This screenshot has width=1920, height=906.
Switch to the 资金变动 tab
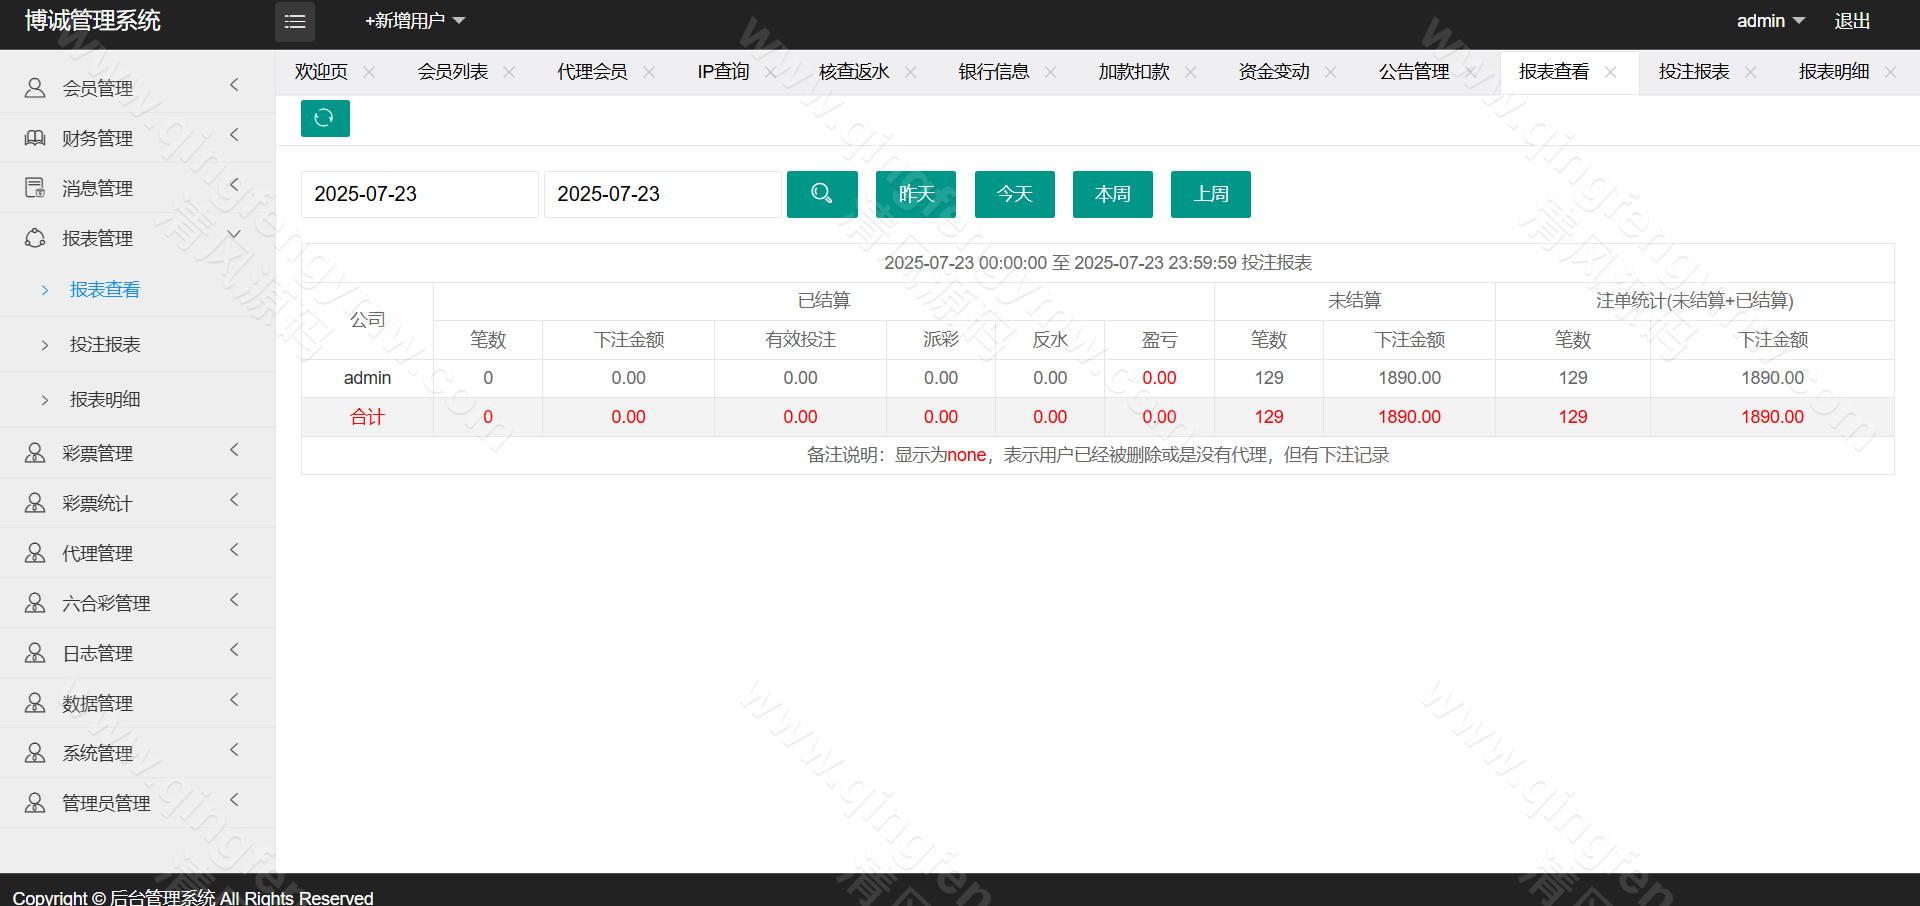(x=1273, y=72)
